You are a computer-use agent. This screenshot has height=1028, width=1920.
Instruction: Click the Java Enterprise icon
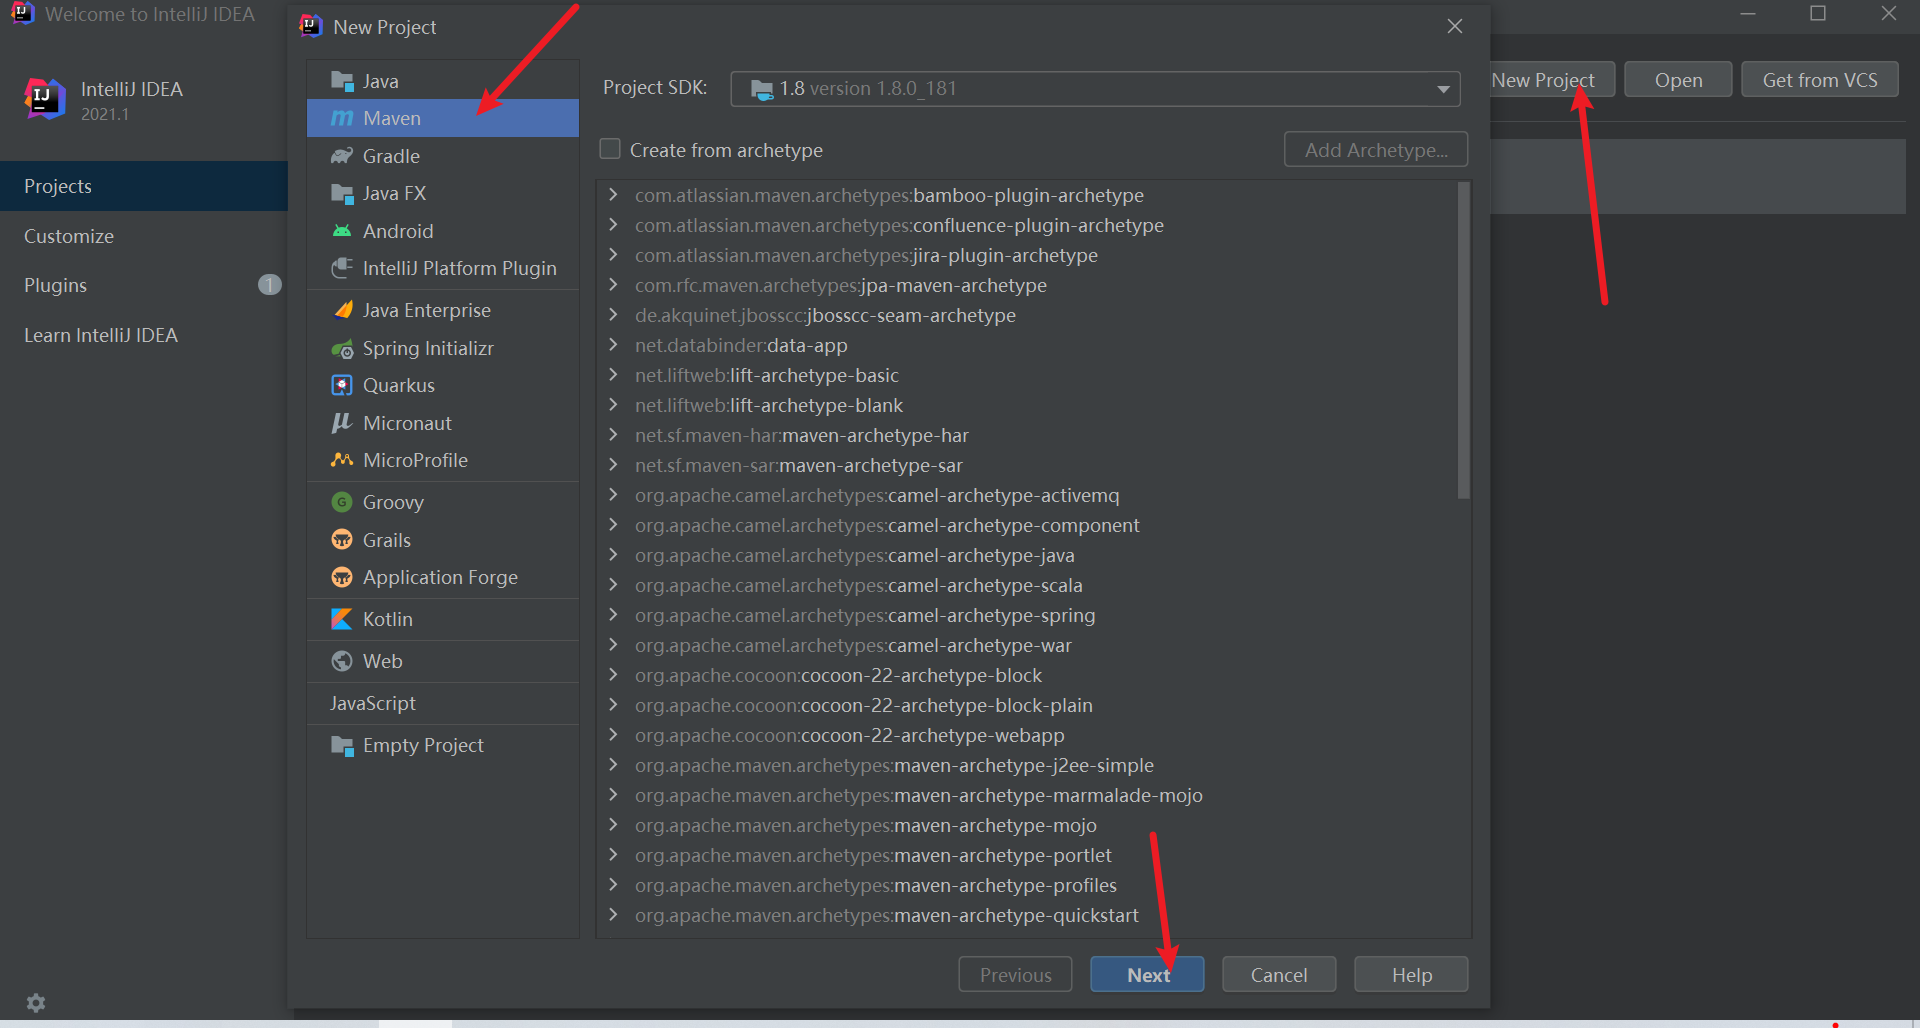point(342,310)
